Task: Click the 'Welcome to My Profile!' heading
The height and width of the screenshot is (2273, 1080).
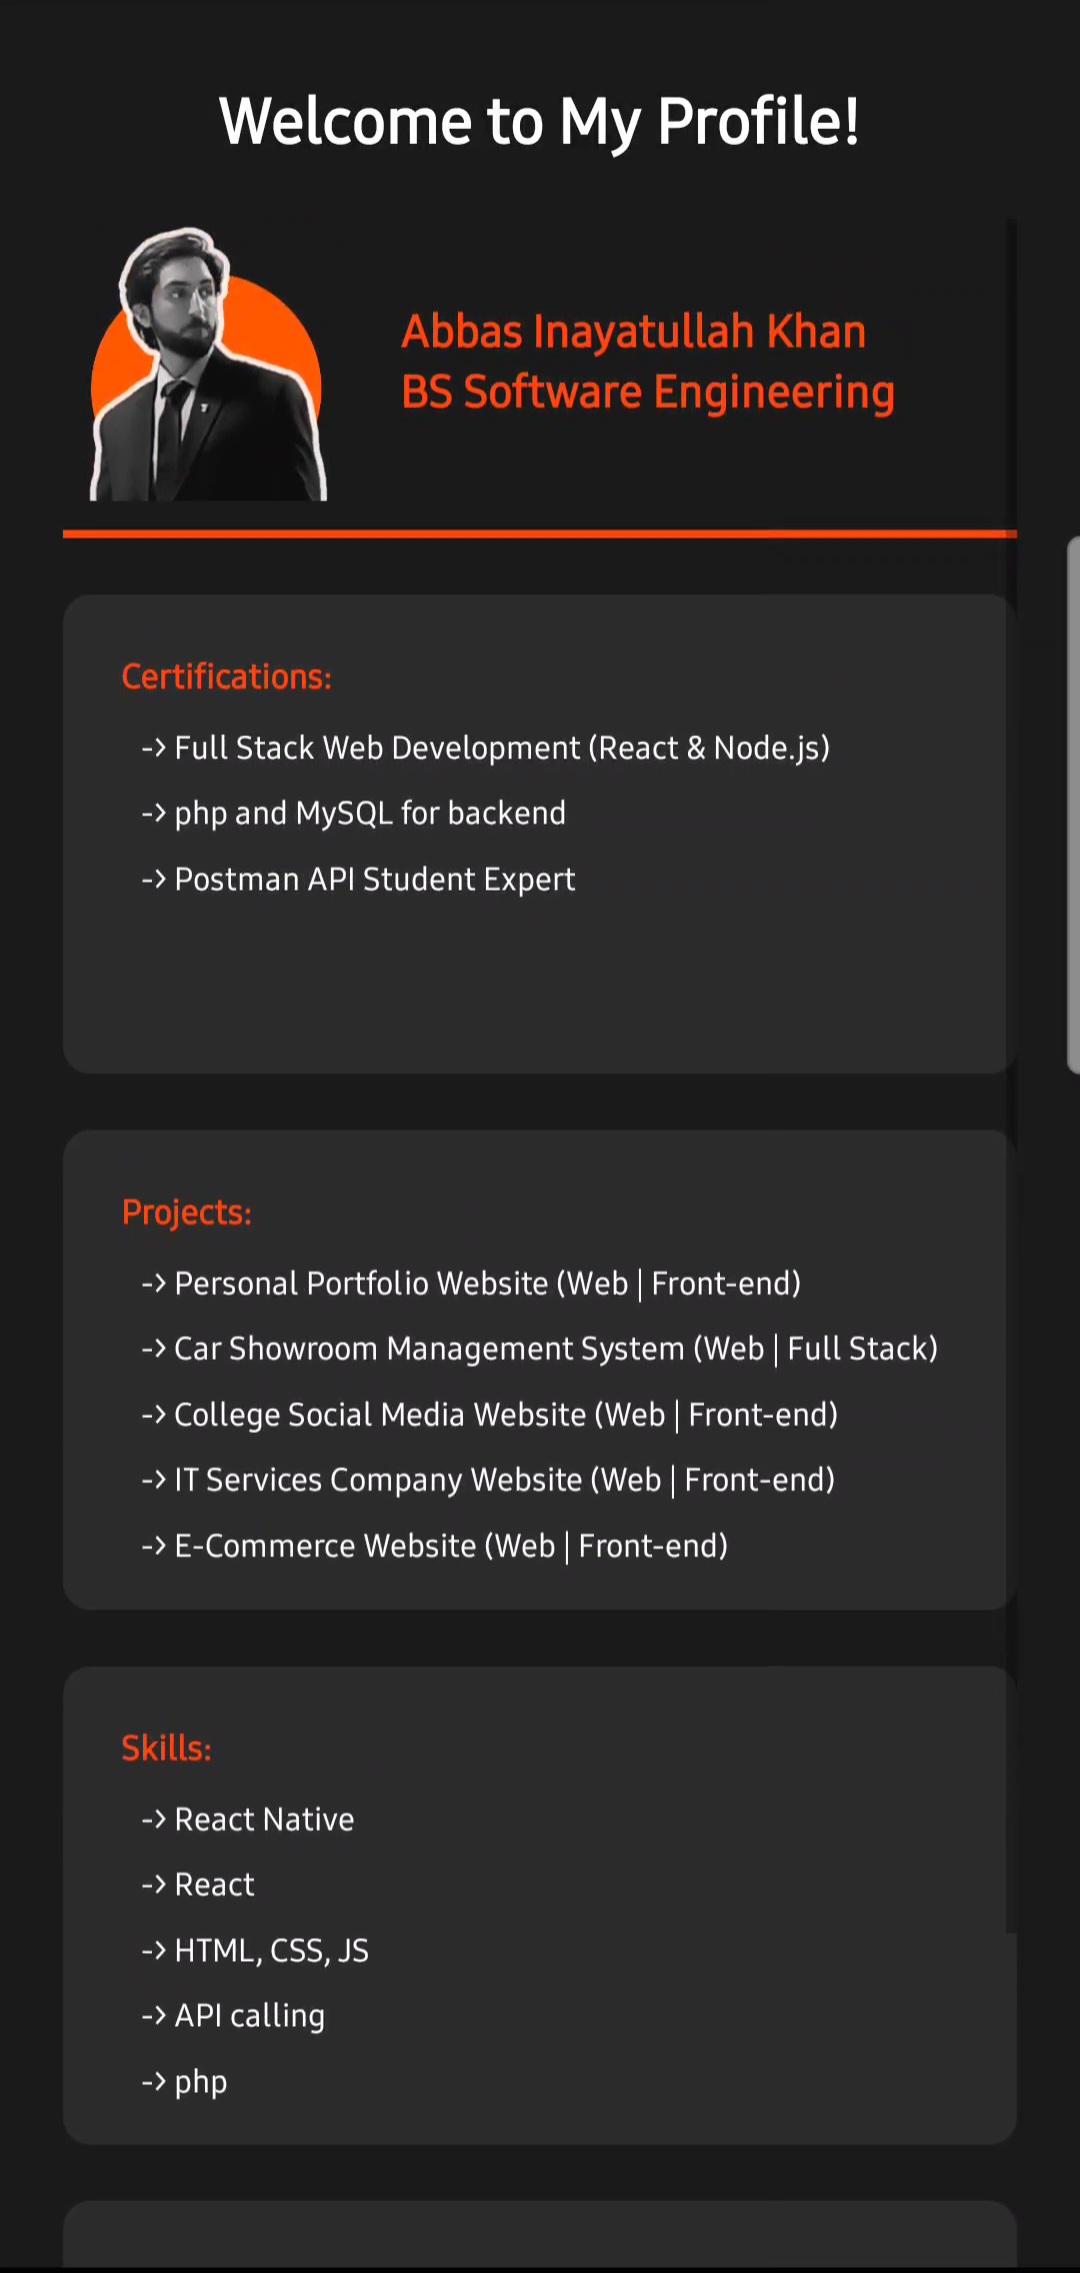Action: [x=539, y=122]
